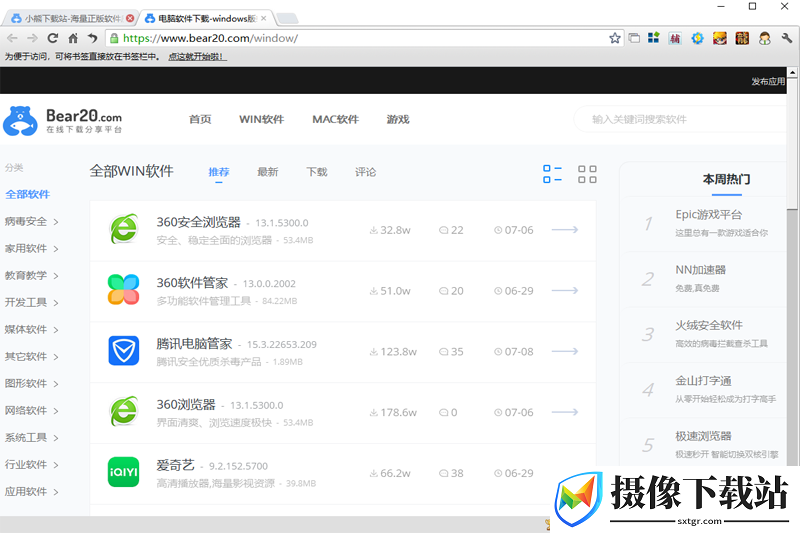Screen dimensions: 800x533
Task: Open 火绒安全软件 in weekly hot list
Action: coord(709,325)
